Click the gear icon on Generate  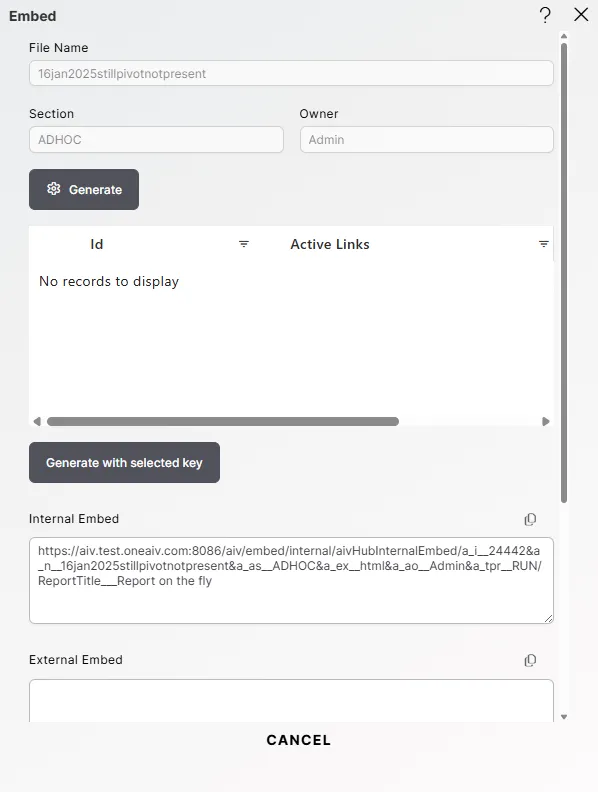(x=54, y=189)
